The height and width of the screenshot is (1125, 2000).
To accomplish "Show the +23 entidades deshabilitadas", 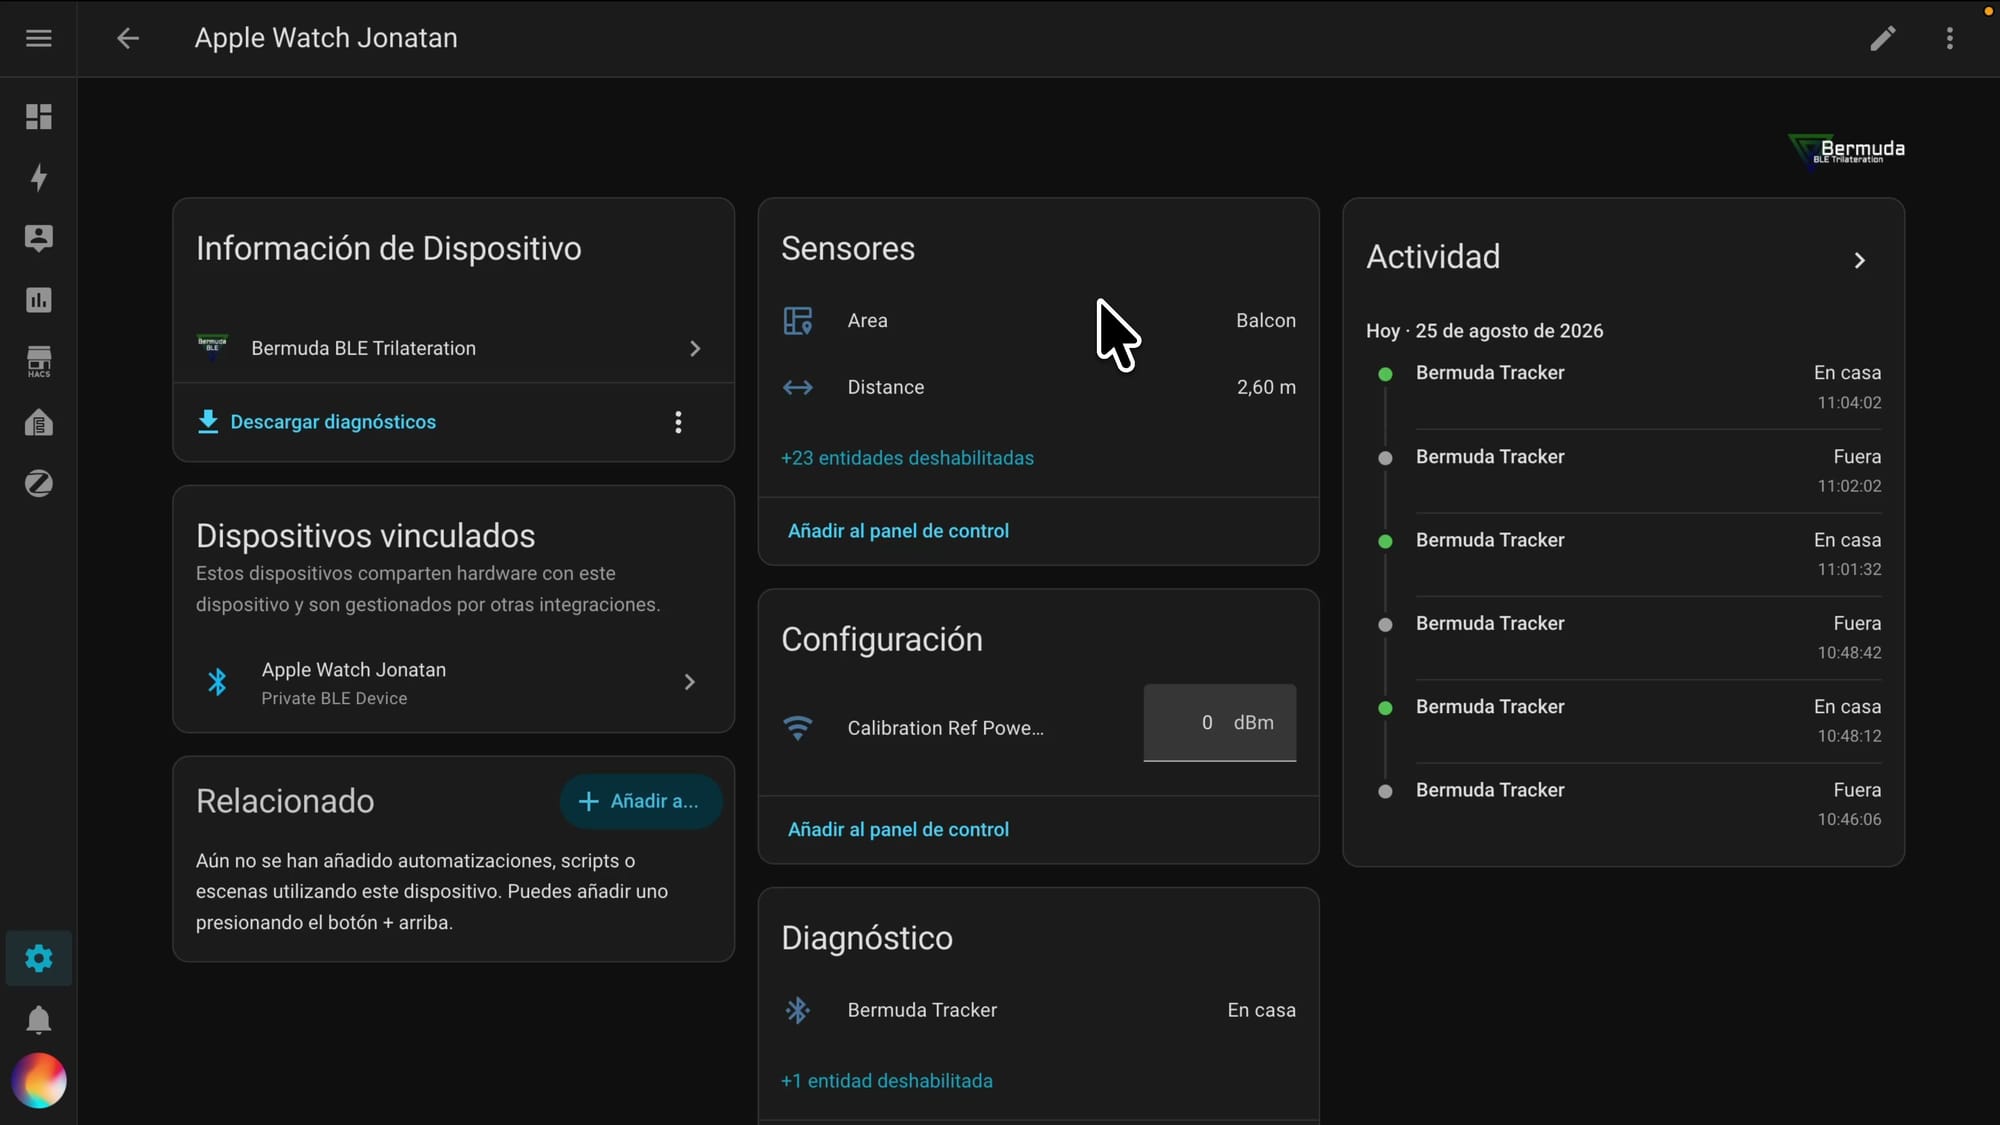I will pos(907,458).
